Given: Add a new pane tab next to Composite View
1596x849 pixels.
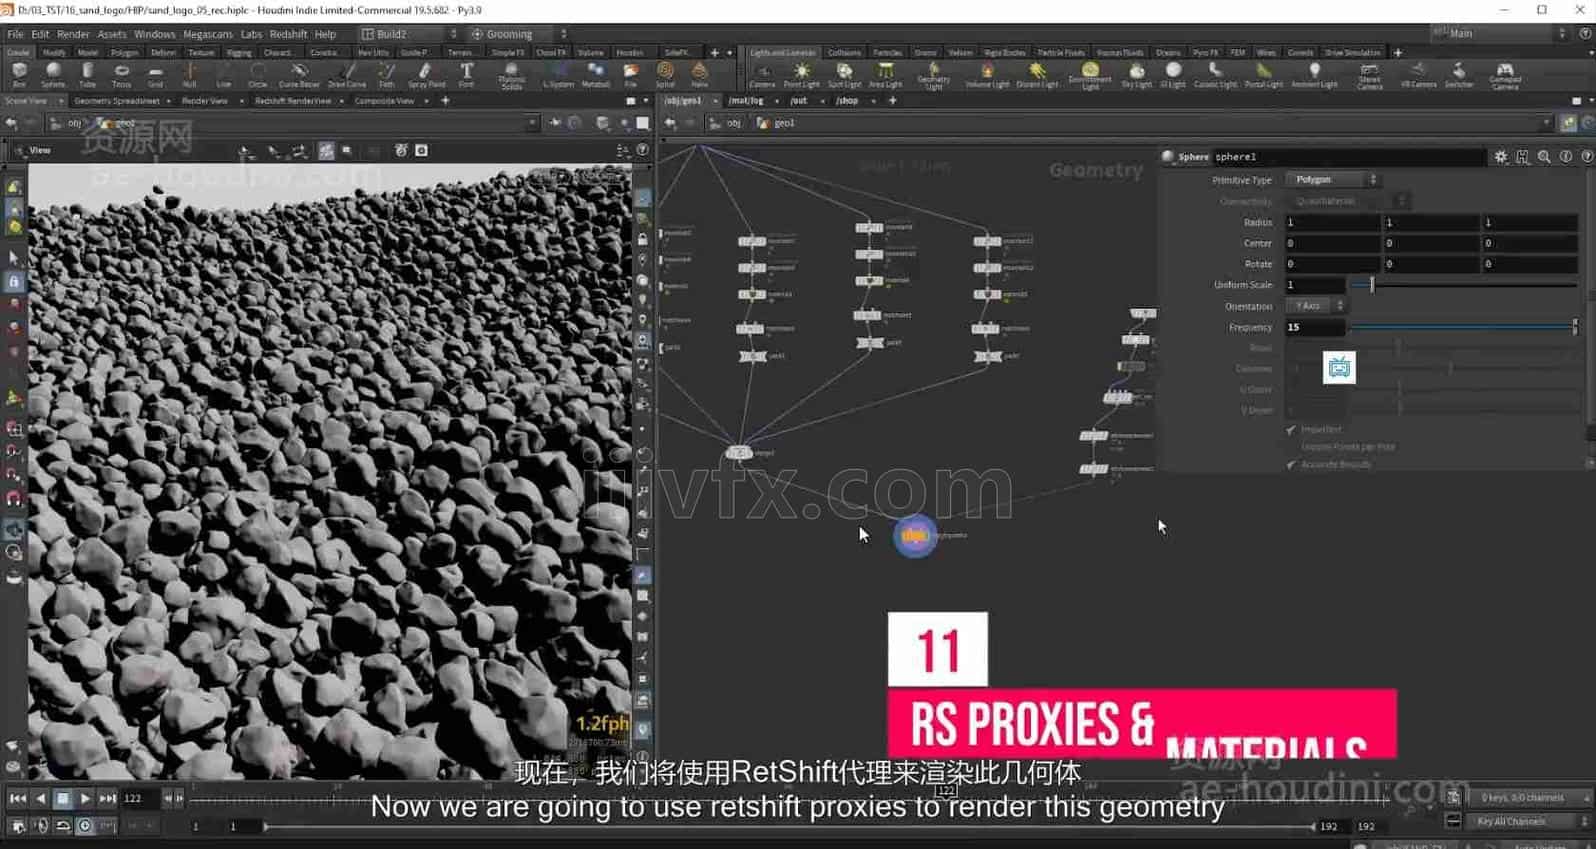Looking at the screenshot, I should point(445,101).
